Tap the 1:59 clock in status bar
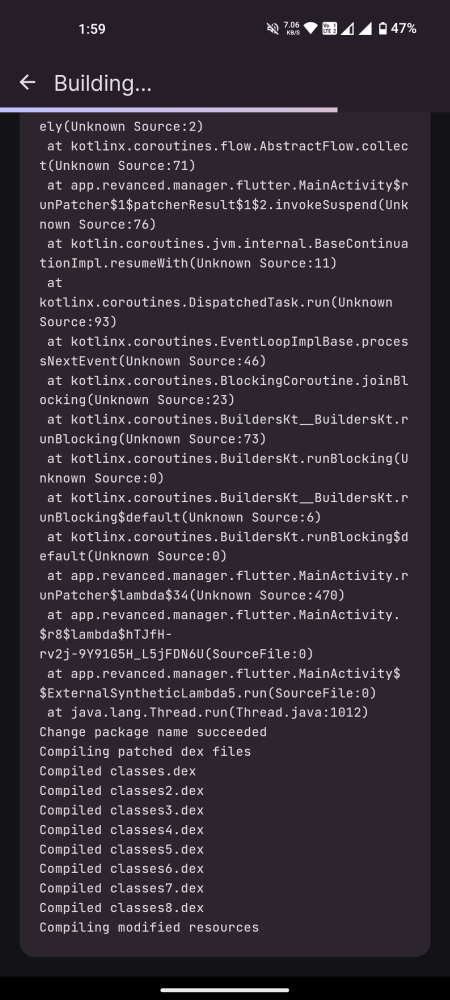The image size is (450, 1000). 92,29
